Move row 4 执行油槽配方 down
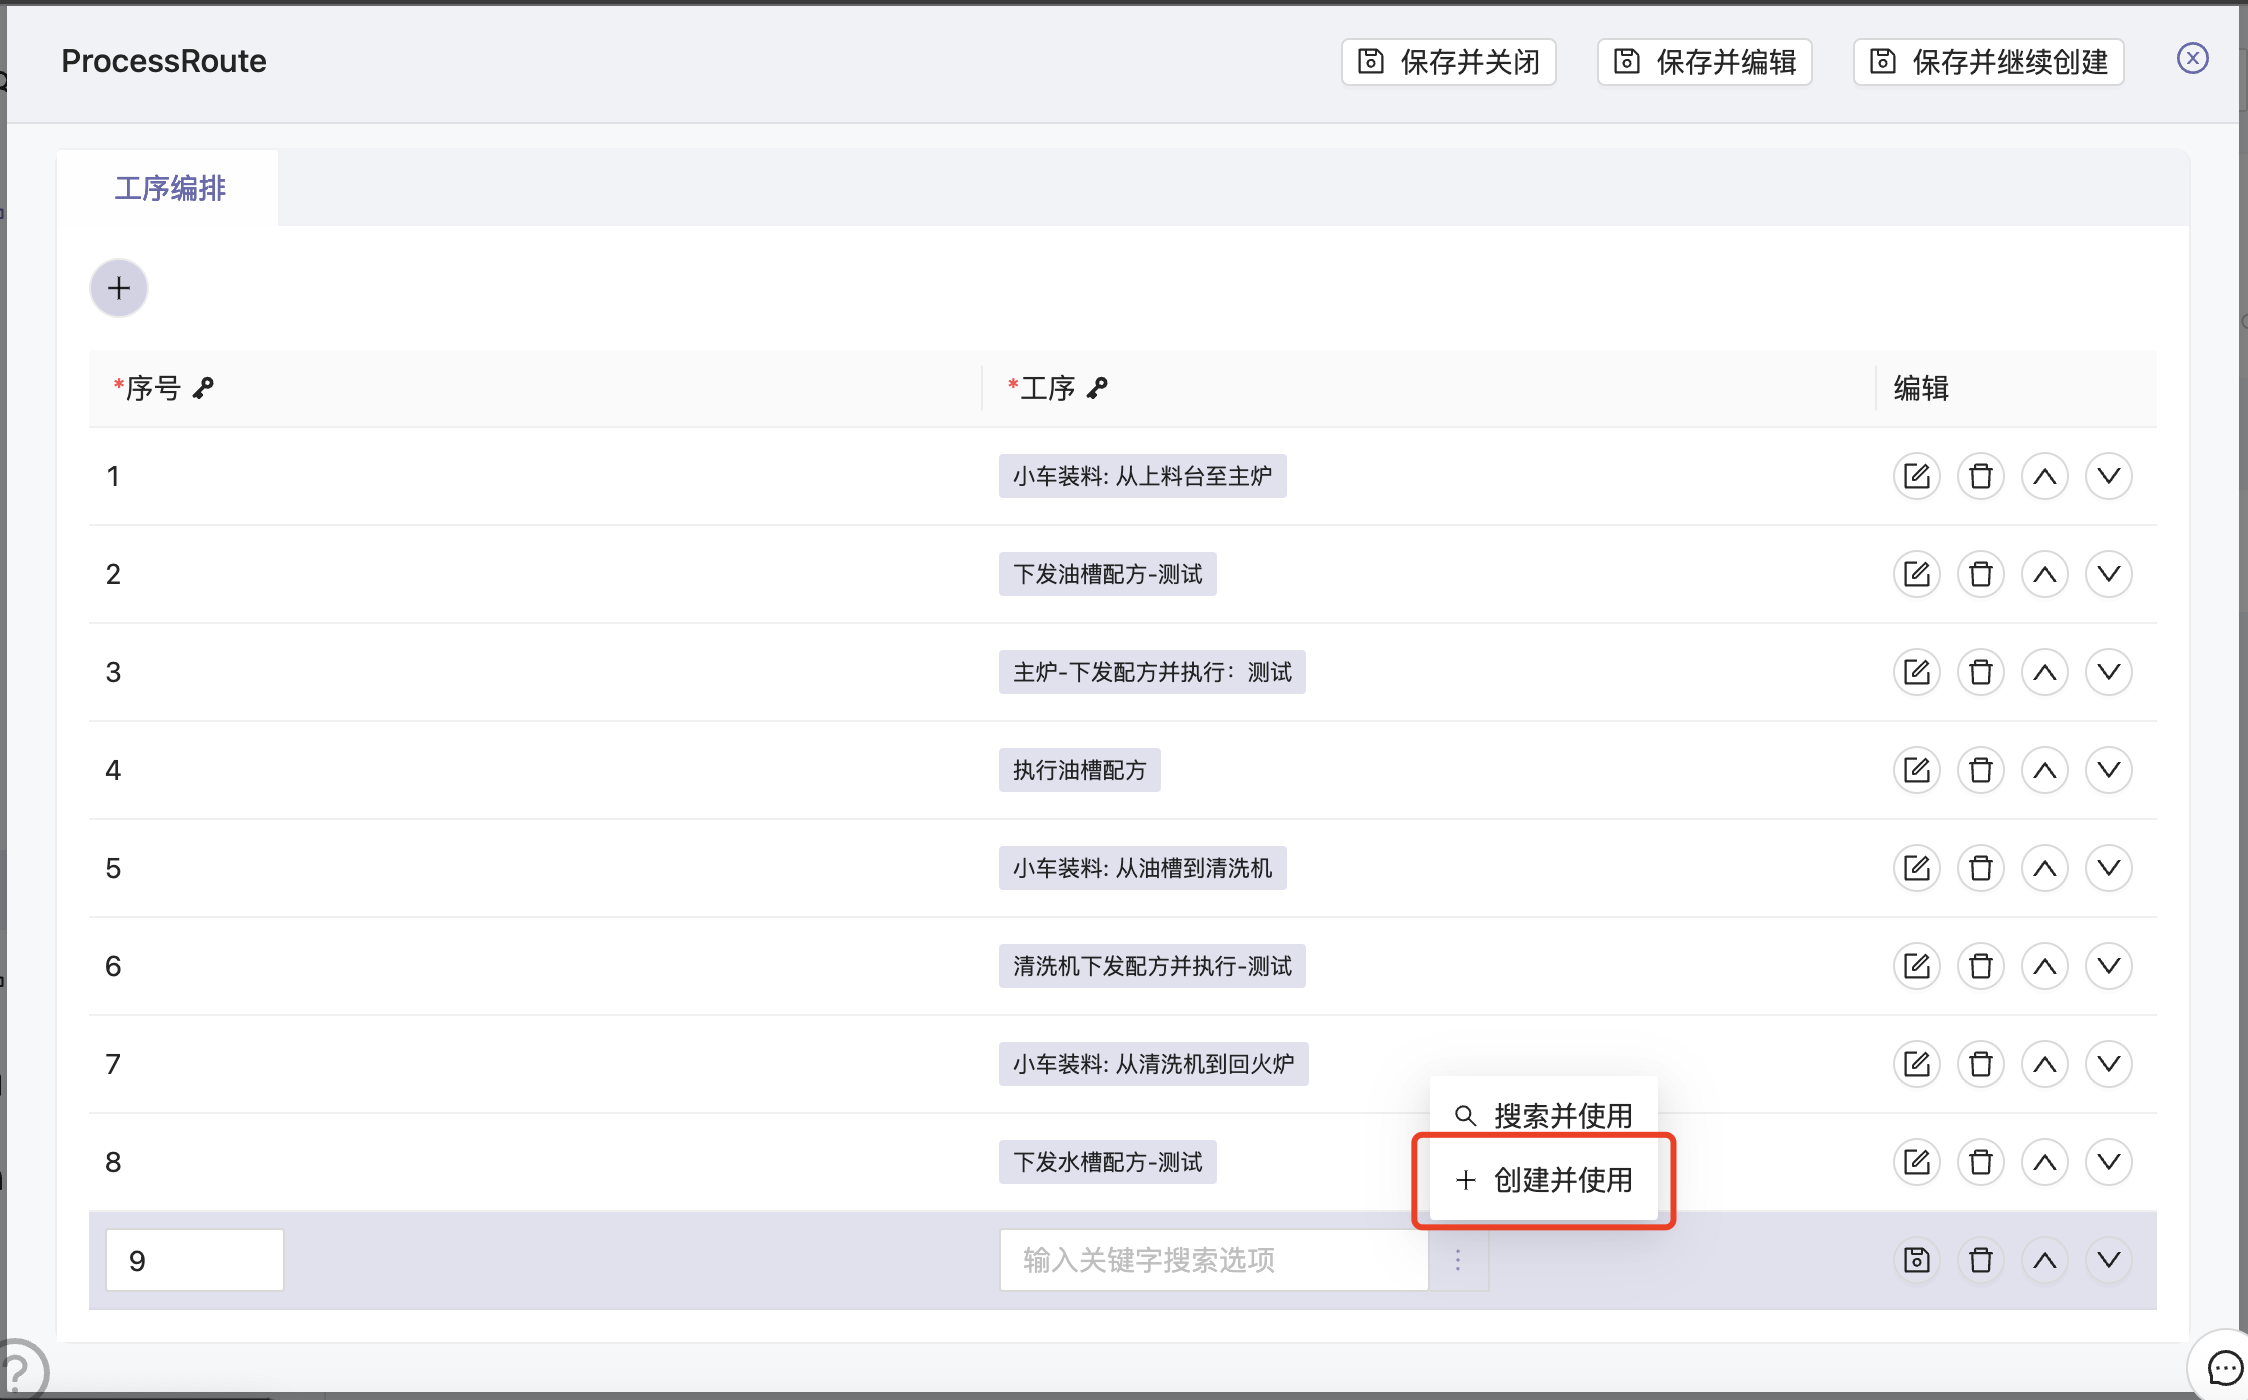Image resolution: width=2248 pixels, height=1400 pixels. tap(2108, 770)
